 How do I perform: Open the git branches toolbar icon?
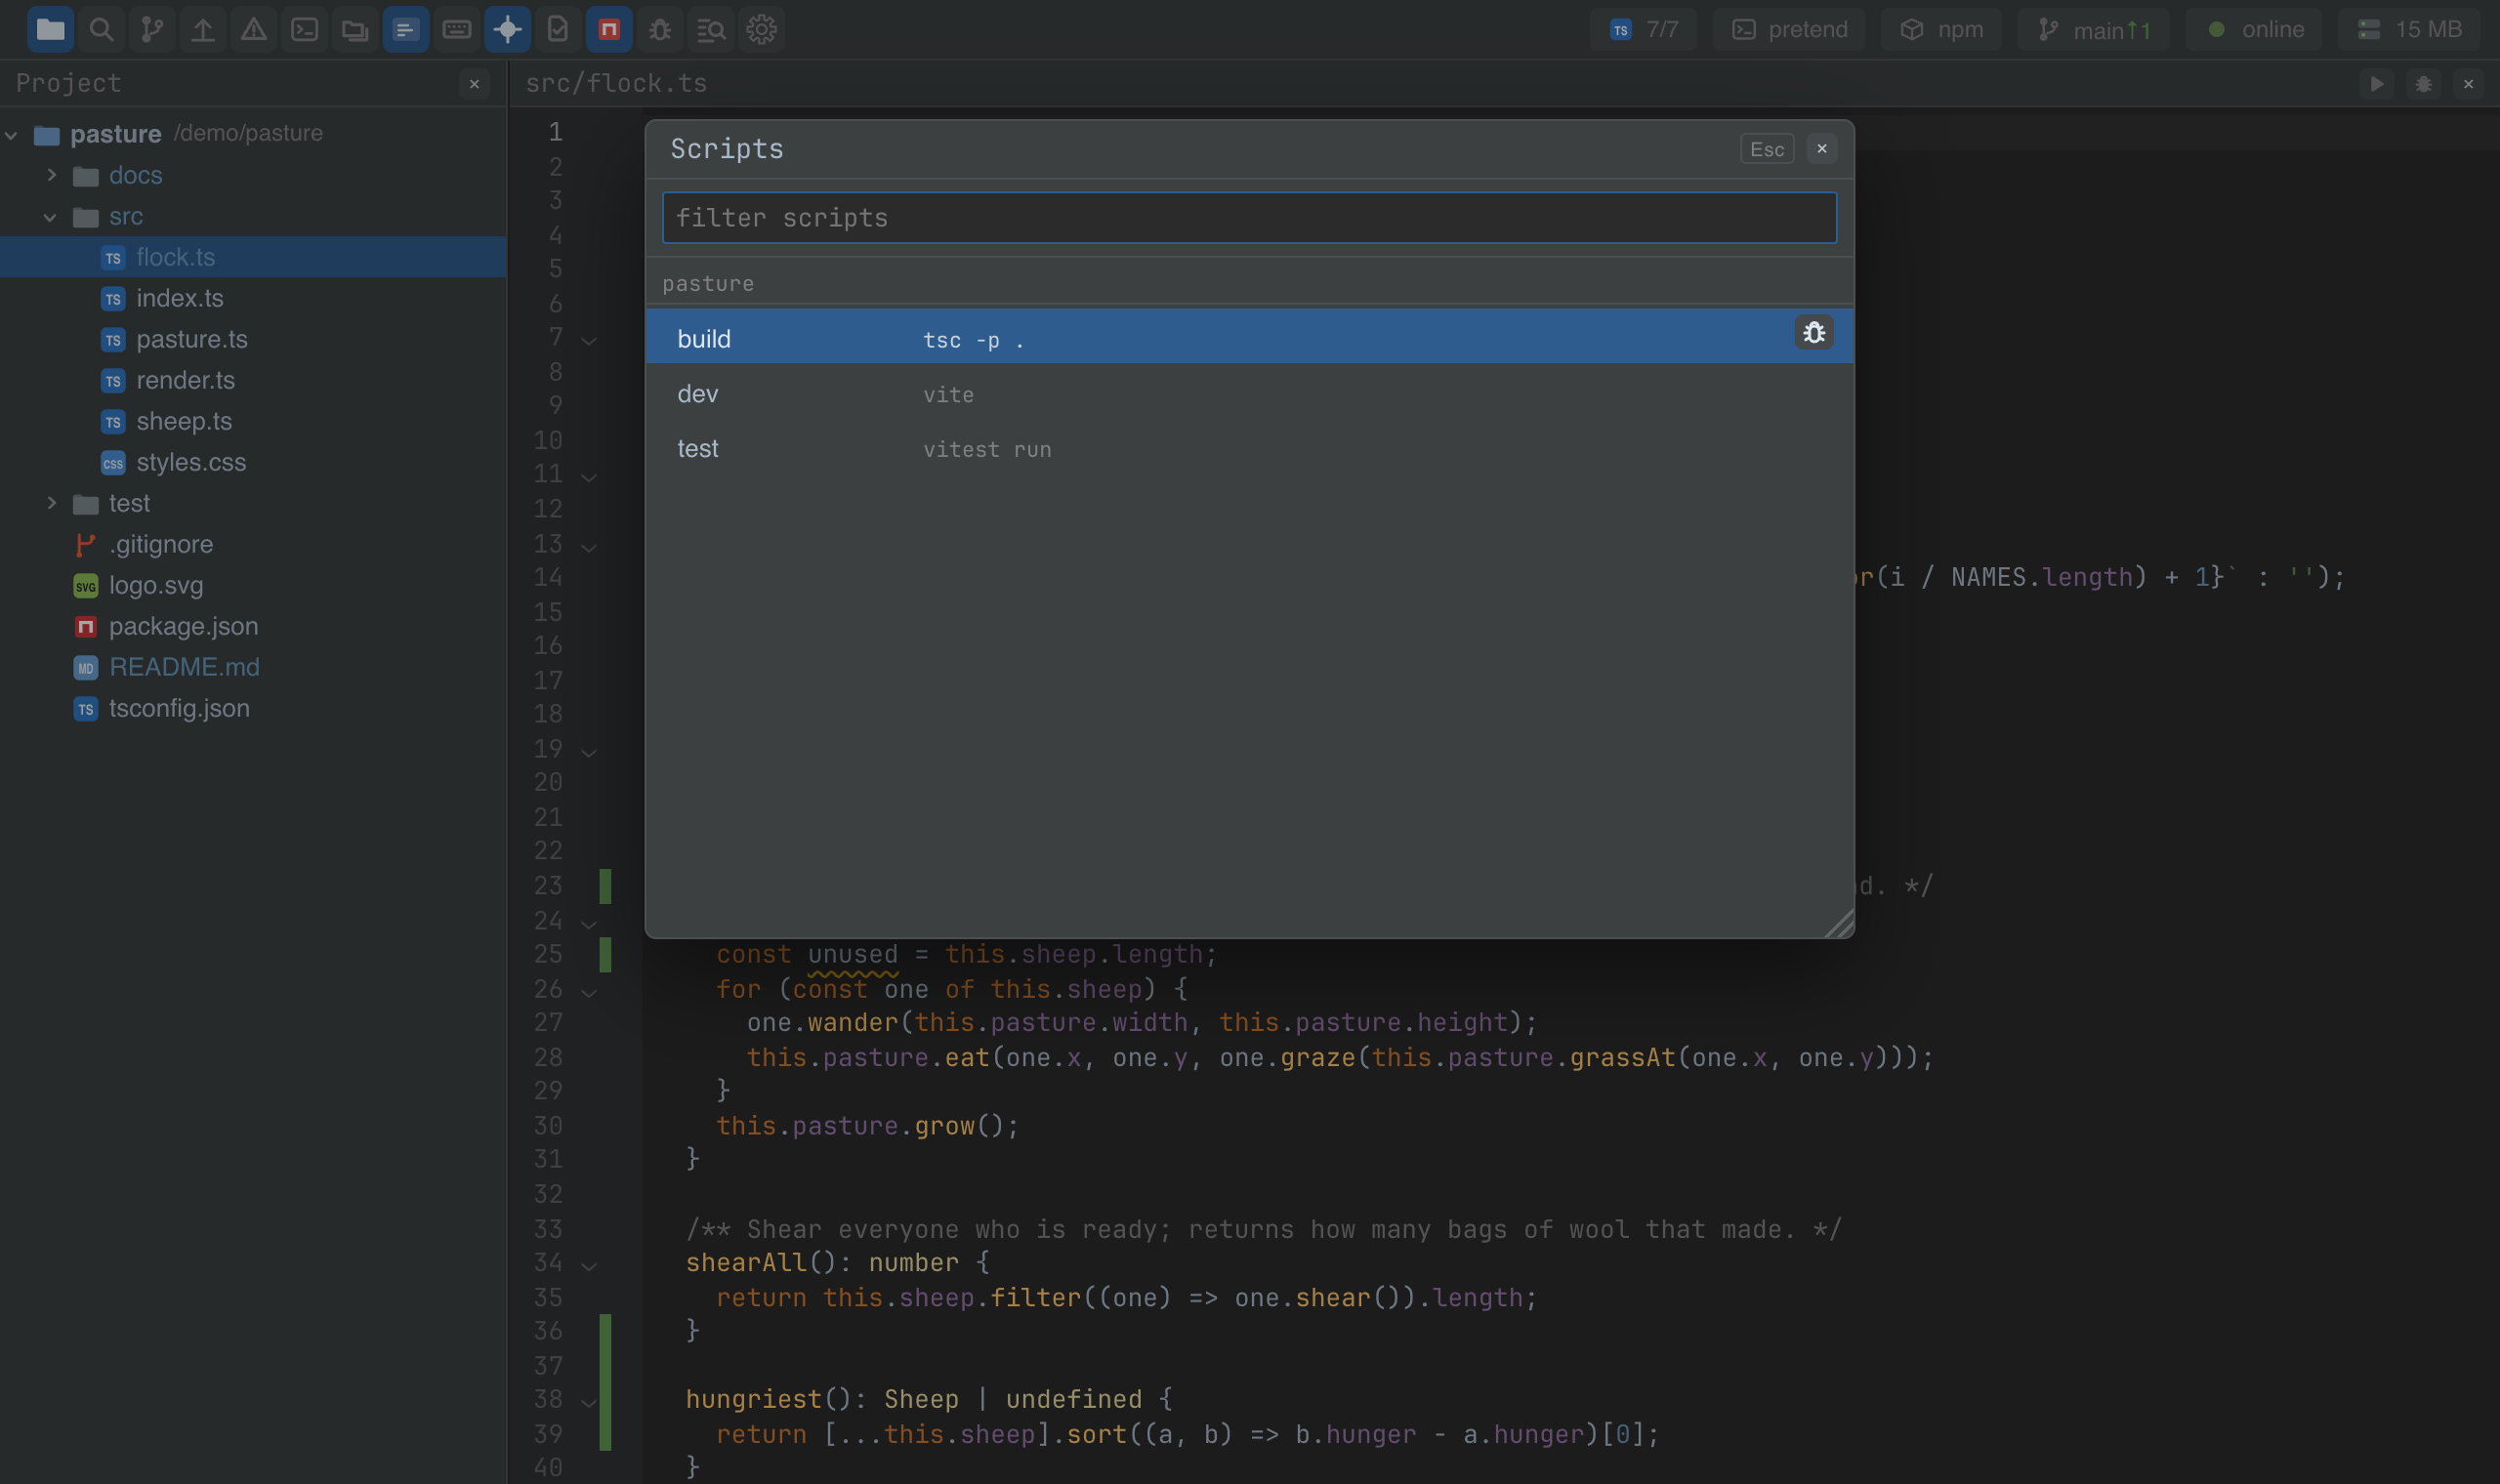click(x=152, y=29)
